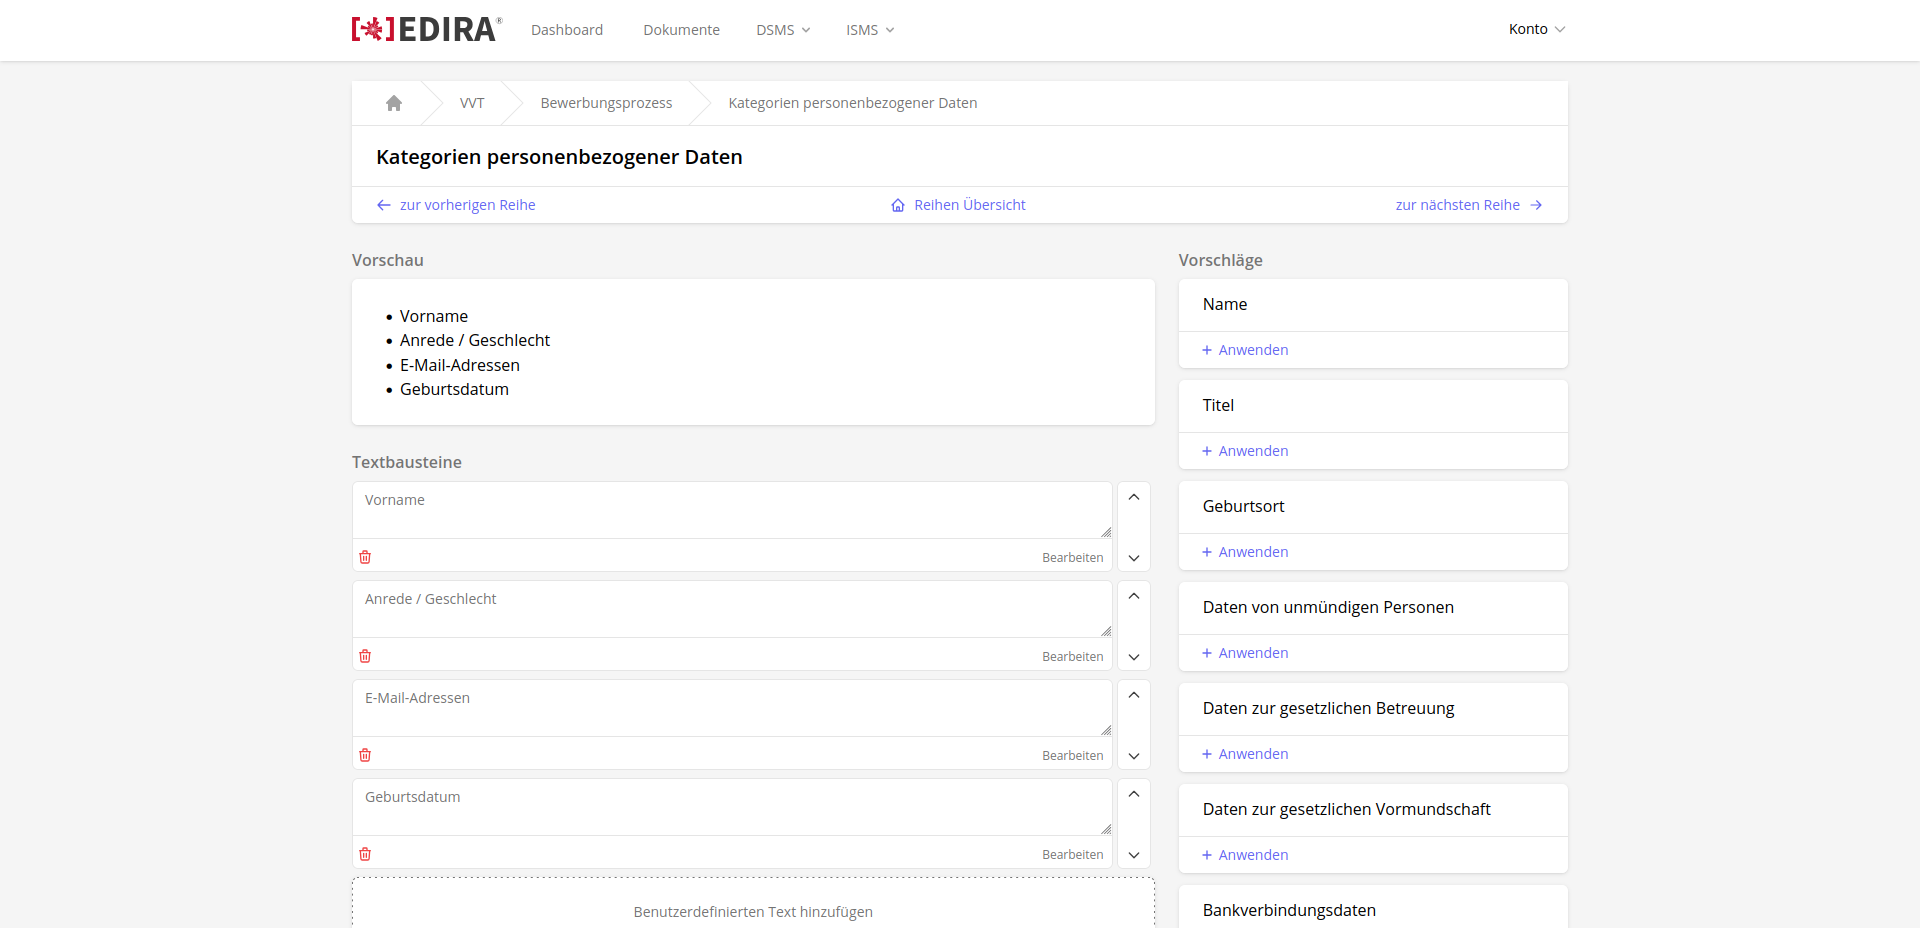Viewport: 1920px width, 928px height.
Task: Open Dashboard in the navigation
Action: pyautogui.click(x=567, y=30)
